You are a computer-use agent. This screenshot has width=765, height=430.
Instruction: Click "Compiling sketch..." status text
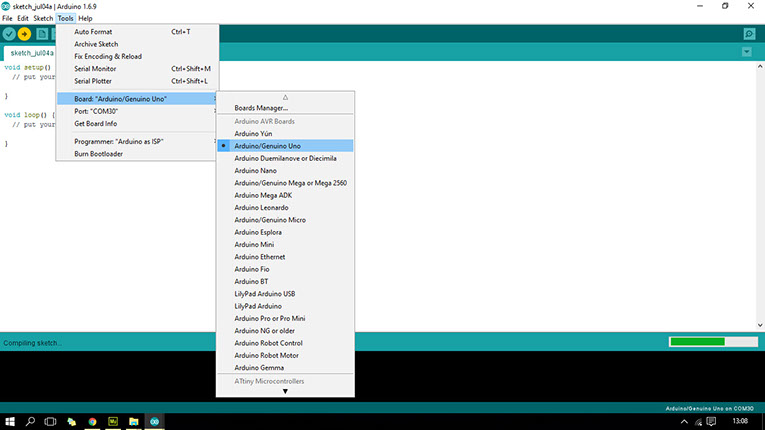(x=32, y=343)
